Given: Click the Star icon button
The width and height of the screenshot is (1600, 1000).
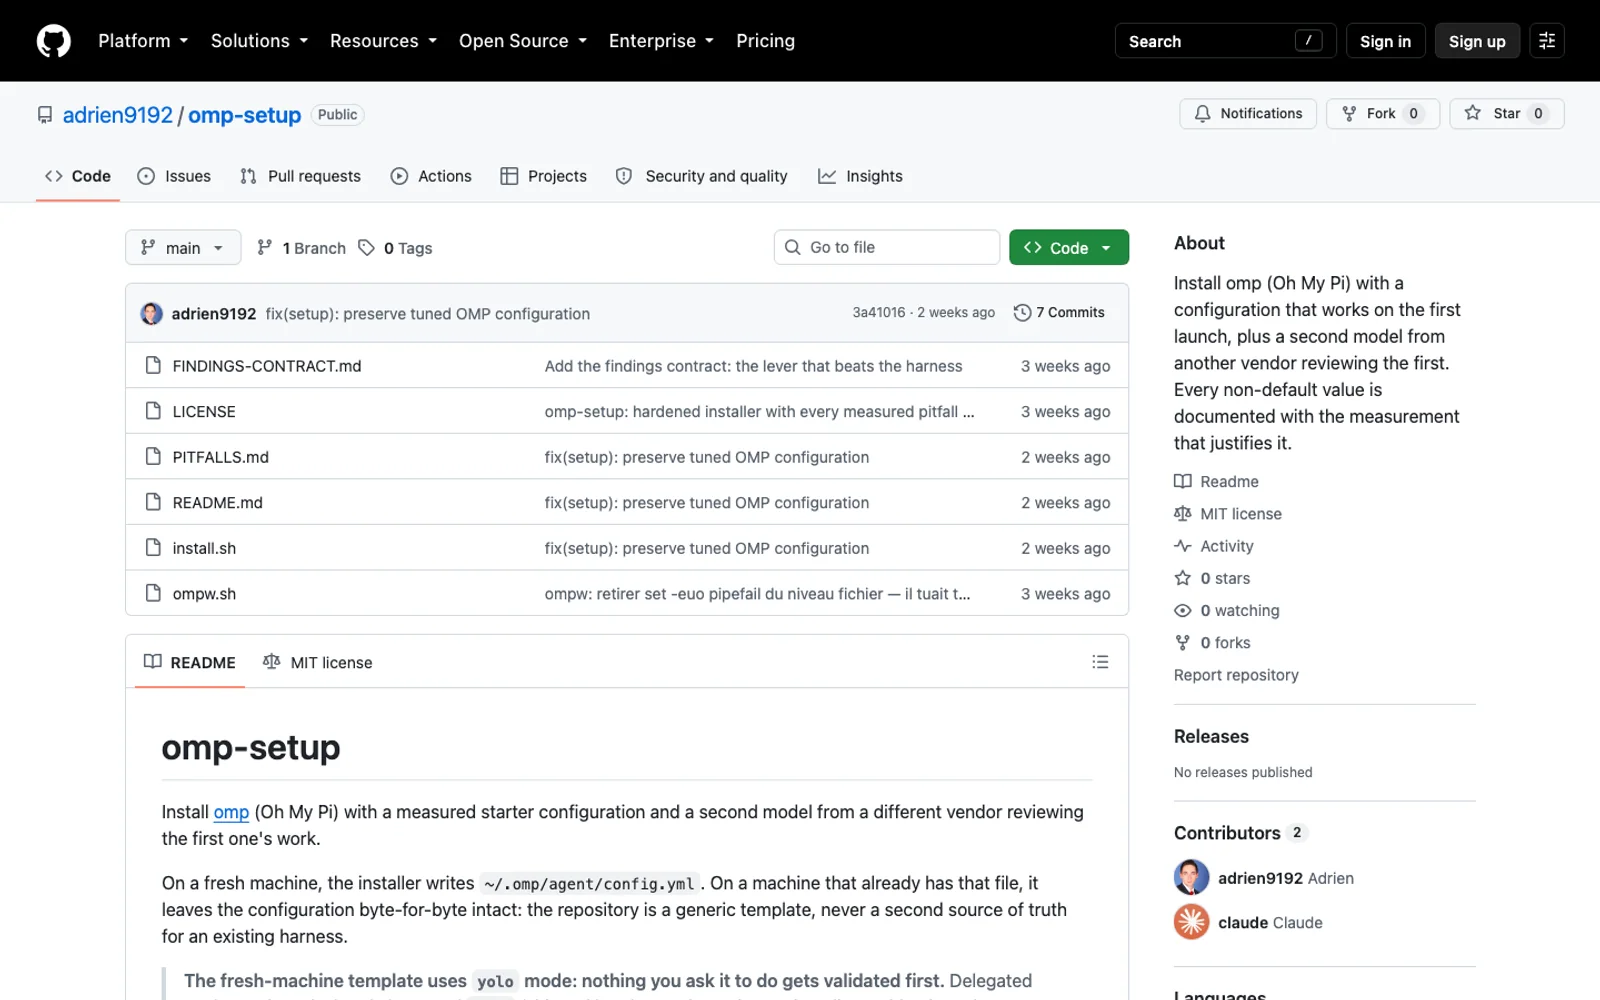Looking at the screenshot, I should 1506,114.
